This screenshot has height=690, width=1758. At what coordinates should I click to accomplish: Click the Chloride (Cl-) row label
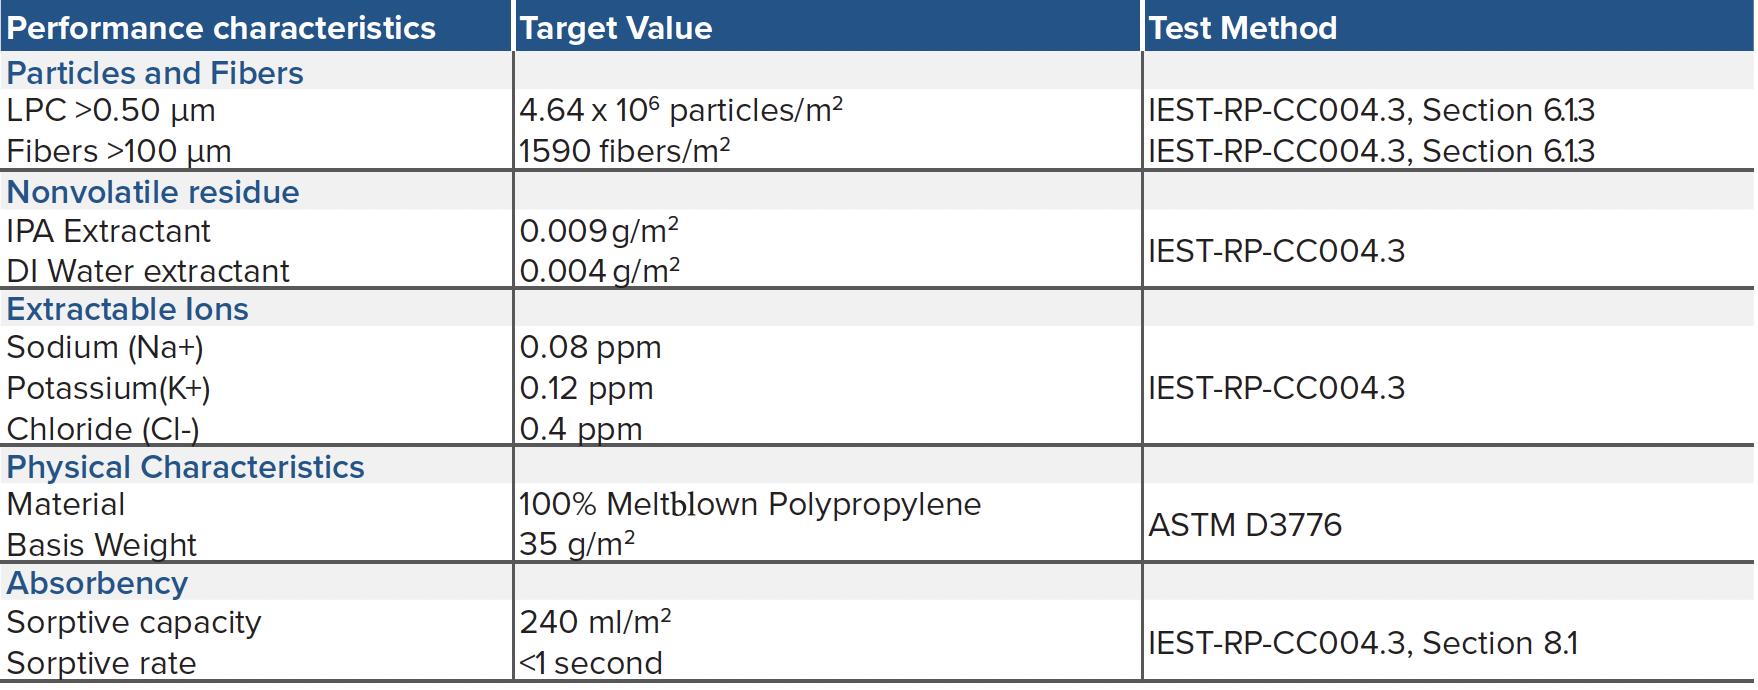click(x=103, y=429)
